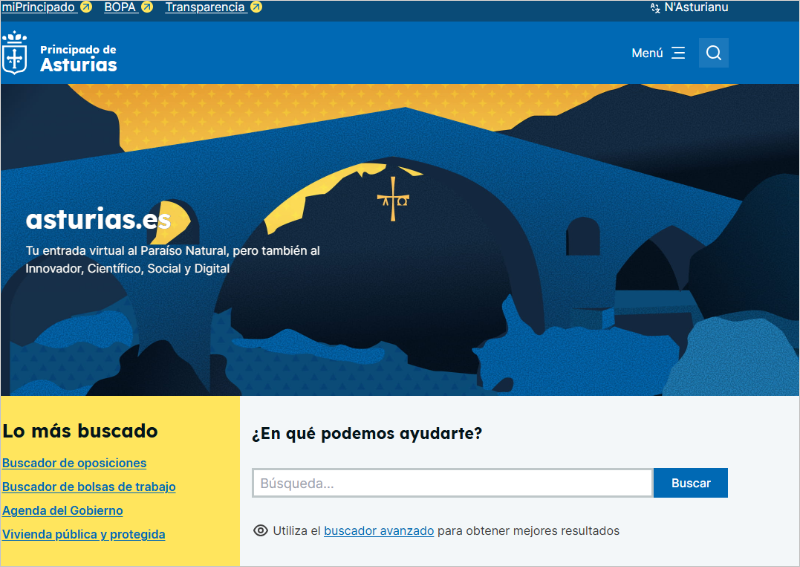Open the header search magnifier button
The height and width of the screenshot is (567, 800).
(x=713, y=53)
